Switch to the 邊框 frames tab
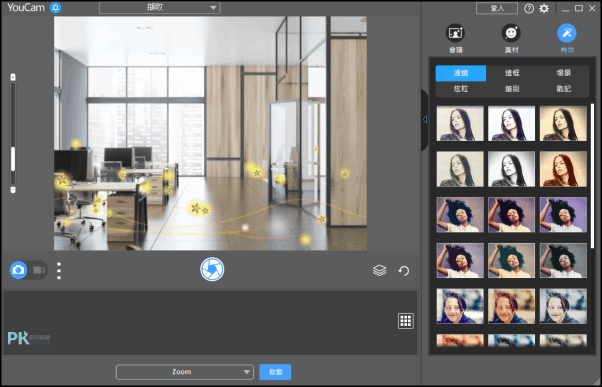 [512, 73]
